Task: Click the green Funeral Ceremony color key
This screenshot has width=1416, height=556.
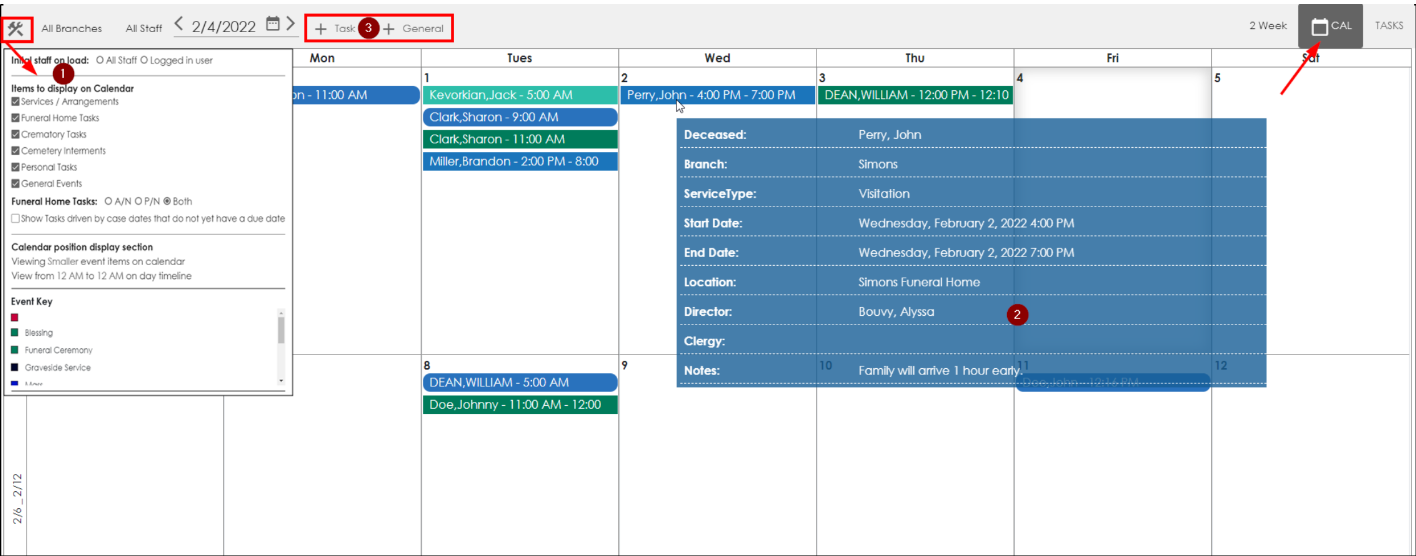Action: [x=15, y=350]
